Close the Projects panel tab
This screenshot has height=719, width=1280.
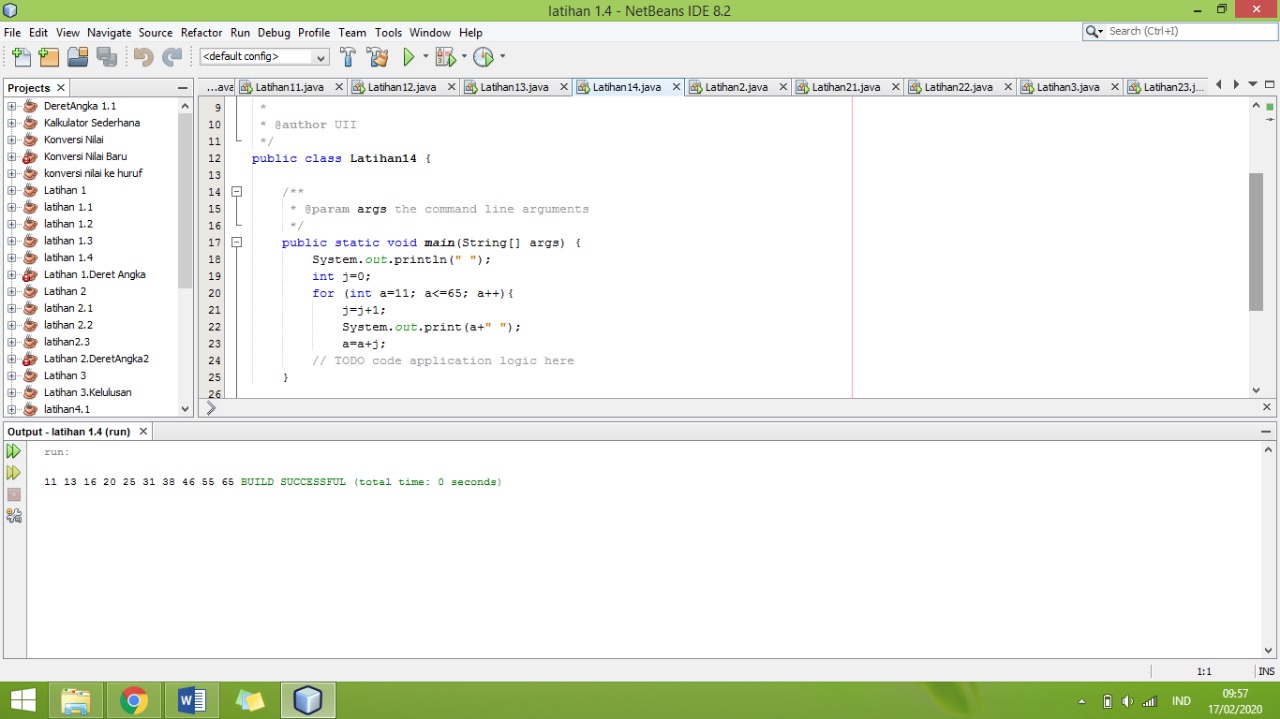point(61,88)
